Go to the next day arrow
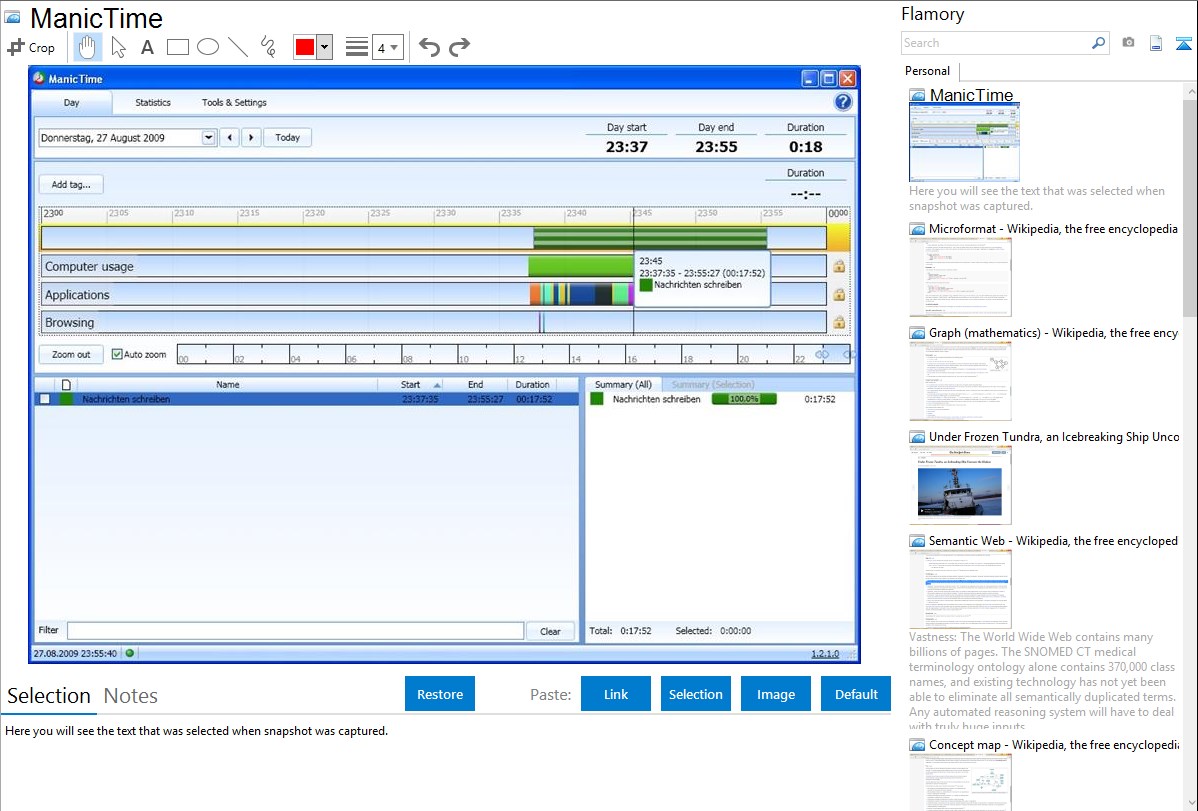1198x811 pixels. 251,138
